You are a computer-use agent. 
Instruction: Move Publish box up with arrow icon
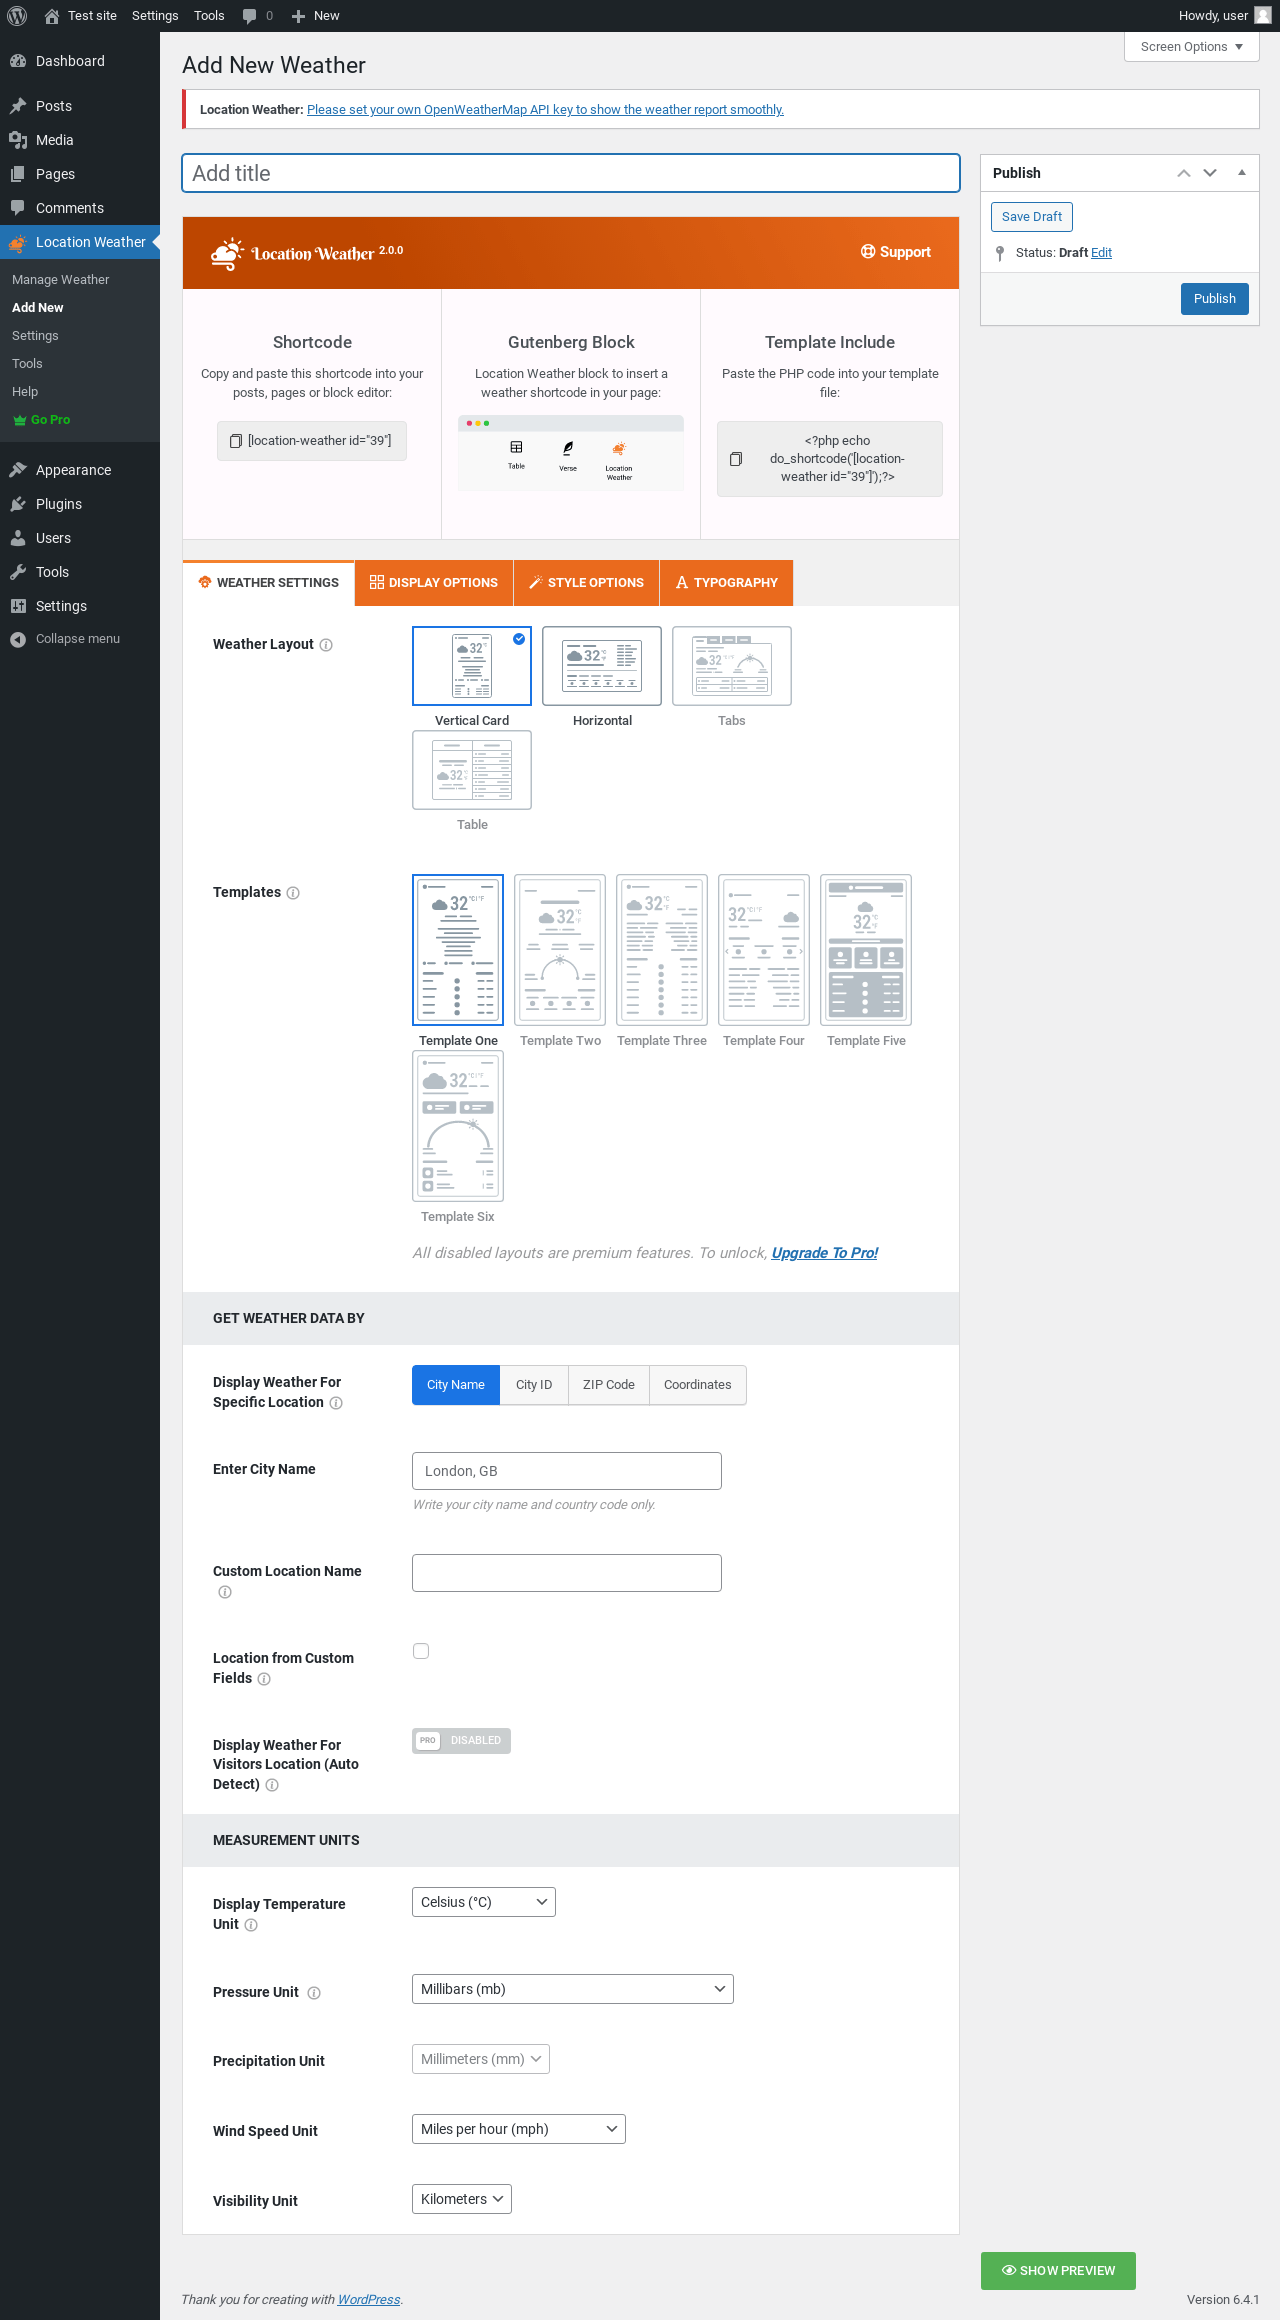(x=1184, y=173)
